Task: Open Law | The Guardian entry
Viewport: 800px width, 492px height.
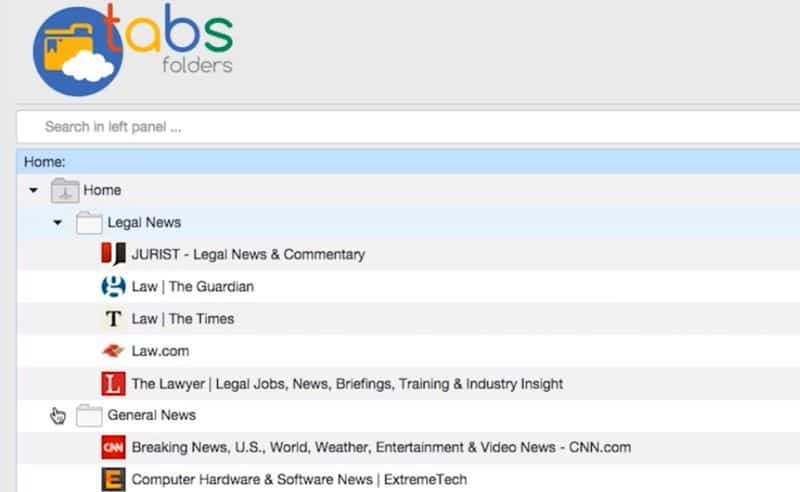Action: point(192,286)
